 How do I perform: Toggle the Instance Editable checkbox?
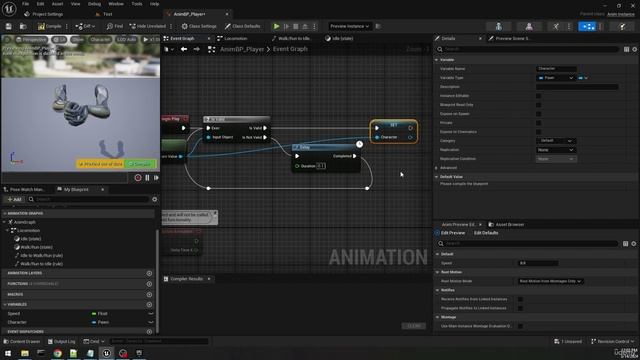pyautogui.click(x=538, y=96)
